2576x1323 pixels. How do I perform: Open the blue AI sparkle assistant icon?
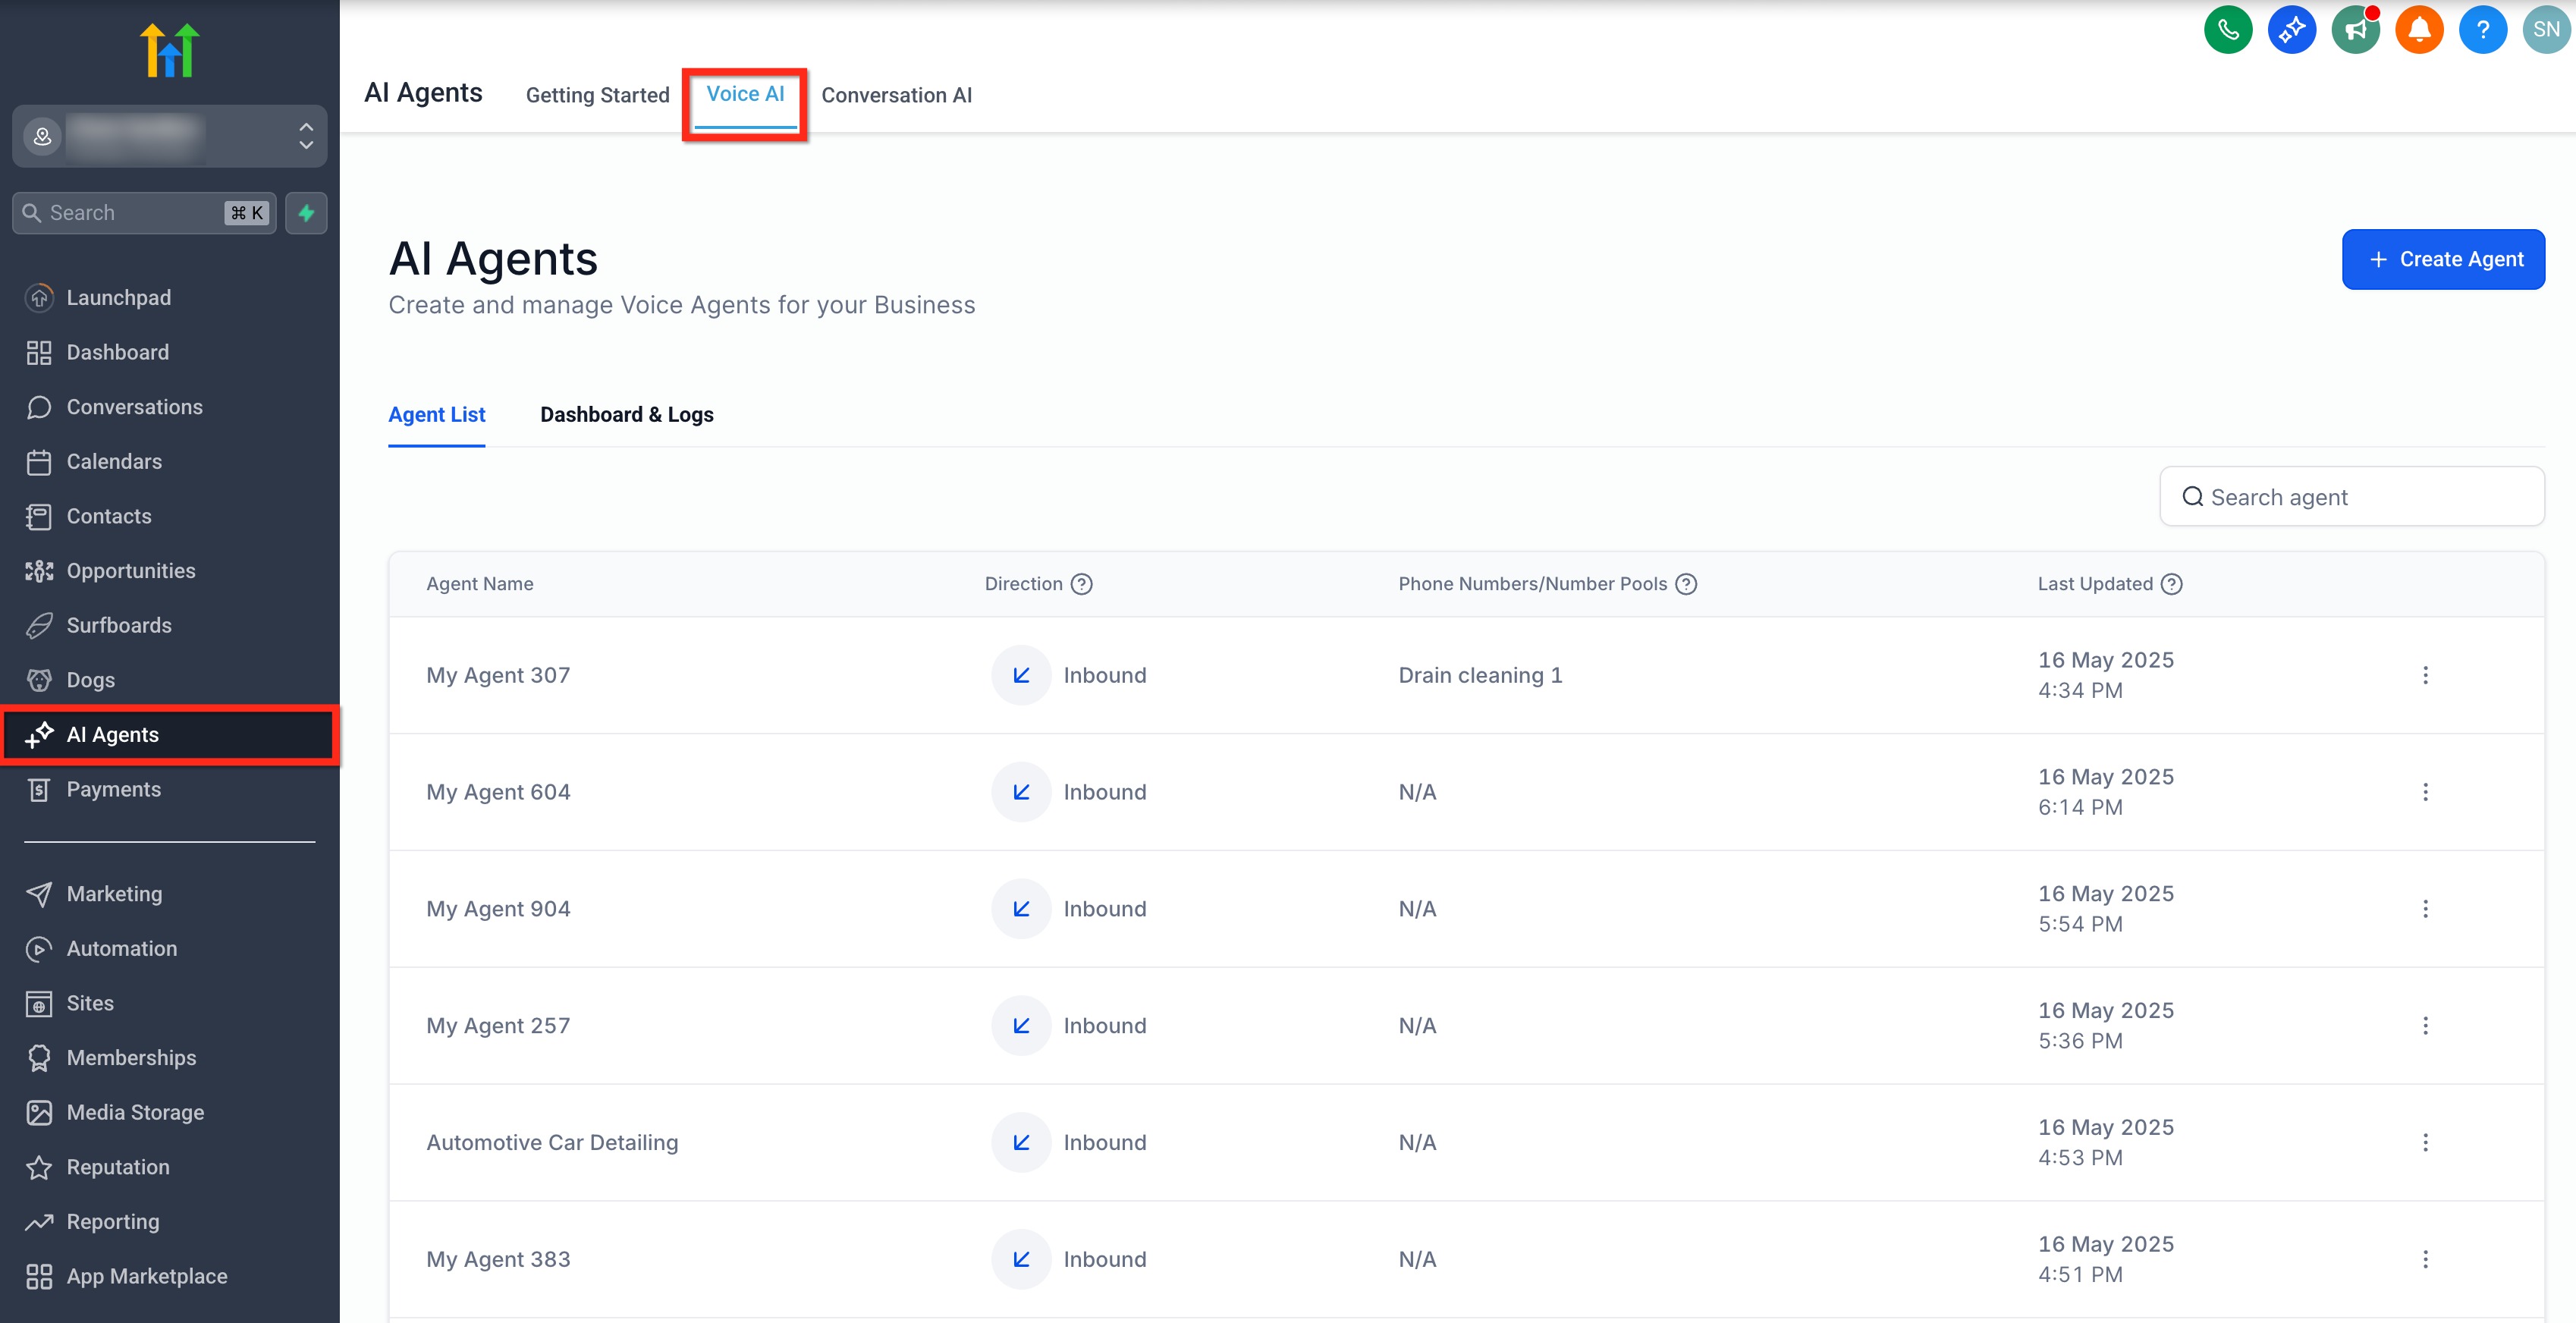[2291, 30]
